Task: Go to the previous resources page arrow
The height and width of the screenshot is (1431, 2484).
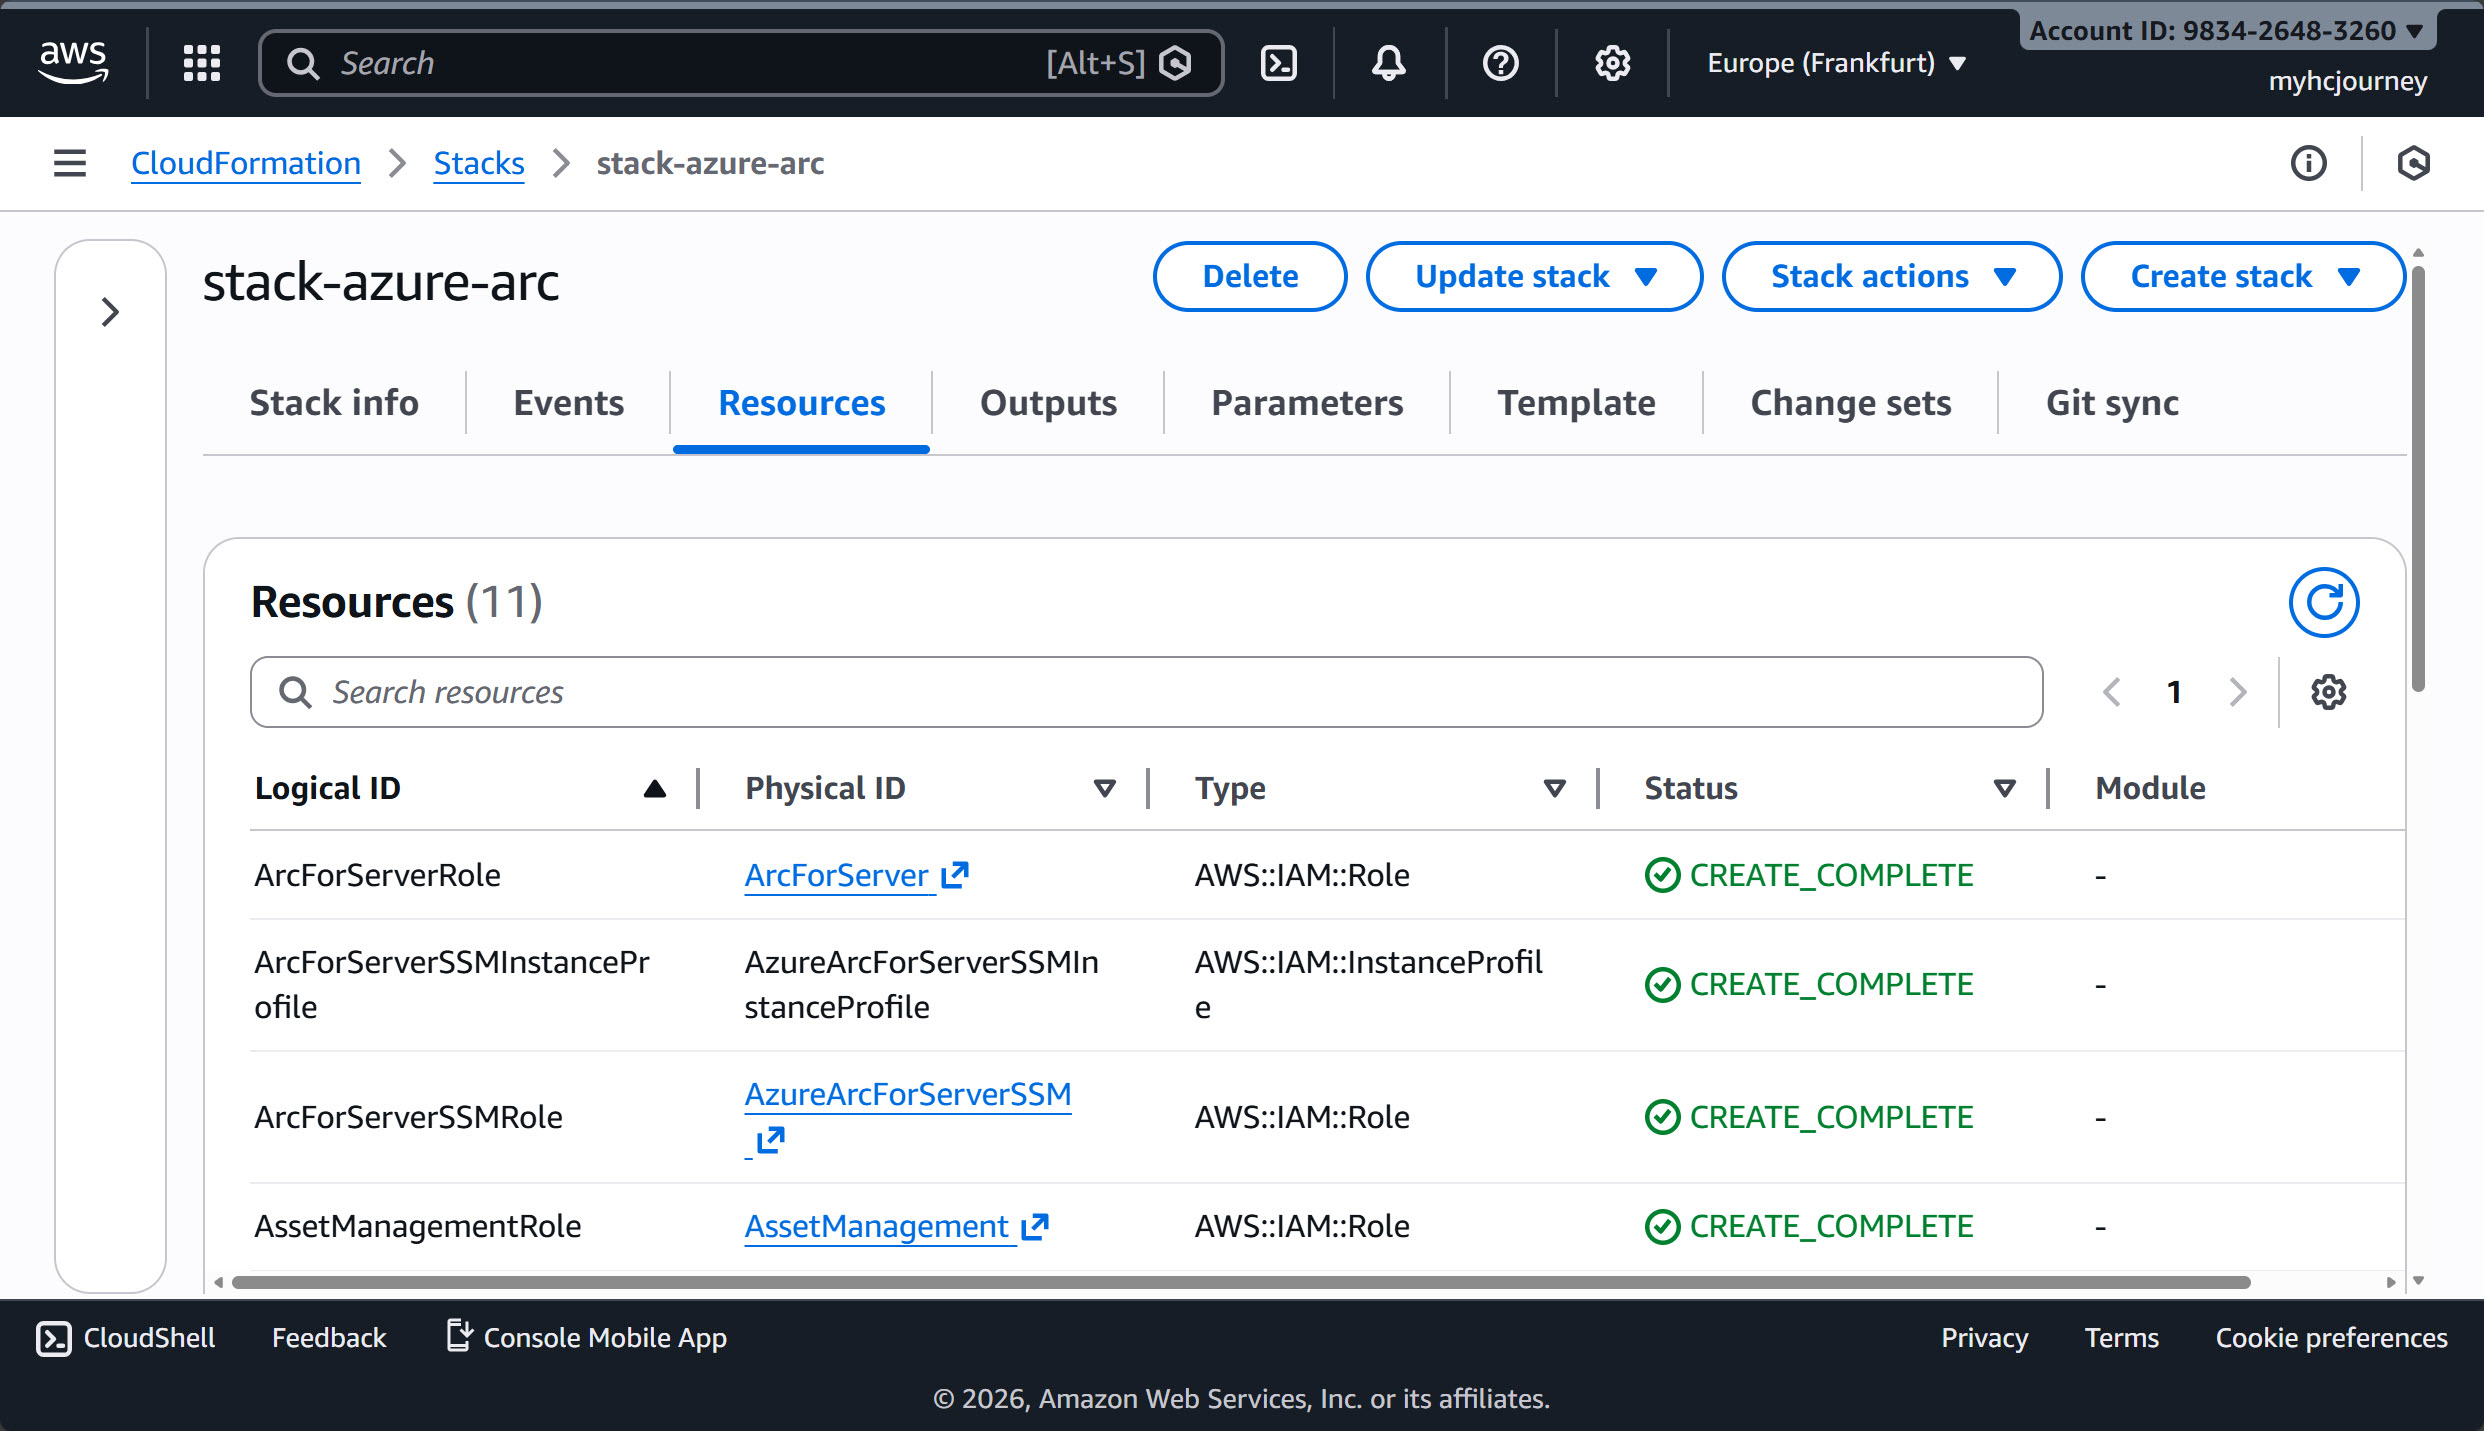Action: click(x=2112, y=692)
